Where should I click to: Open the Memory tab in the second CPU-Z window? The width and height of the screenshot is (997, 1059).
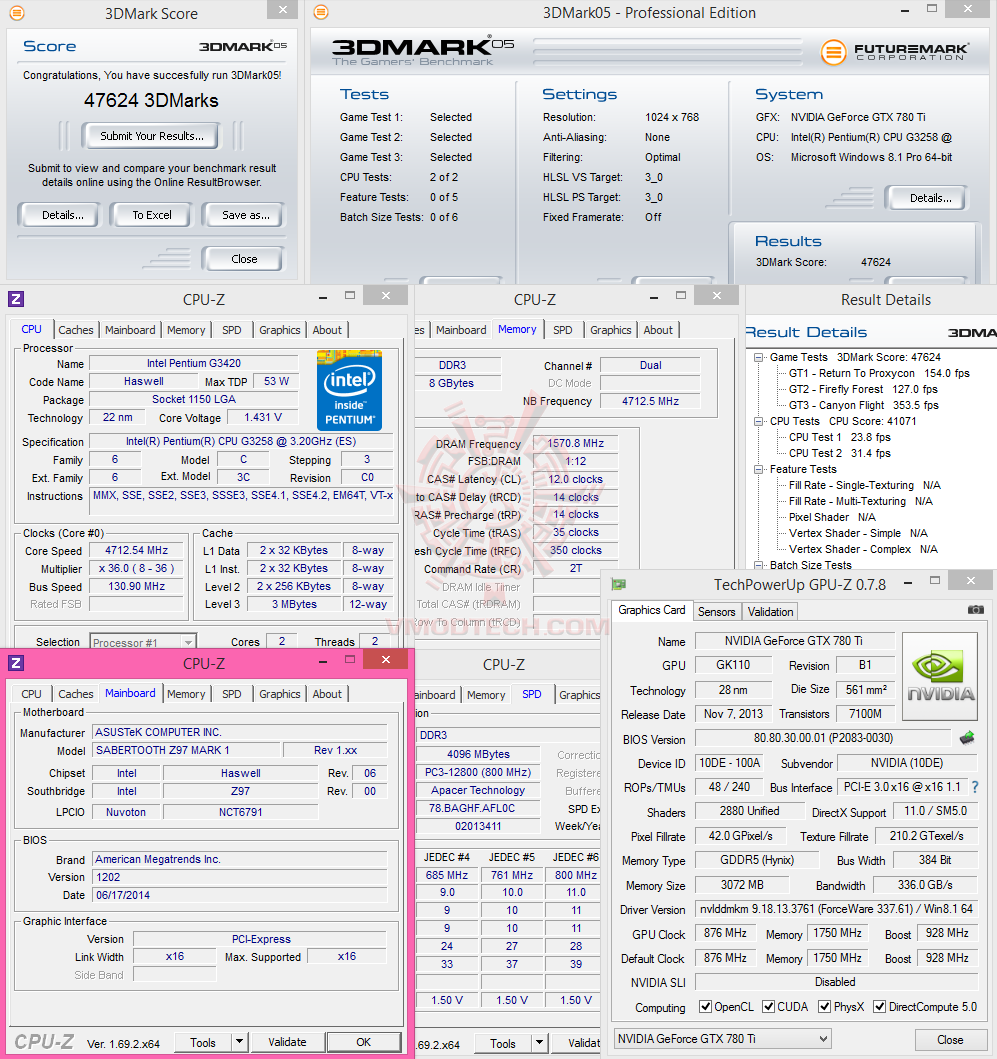(x=517, y=329)
